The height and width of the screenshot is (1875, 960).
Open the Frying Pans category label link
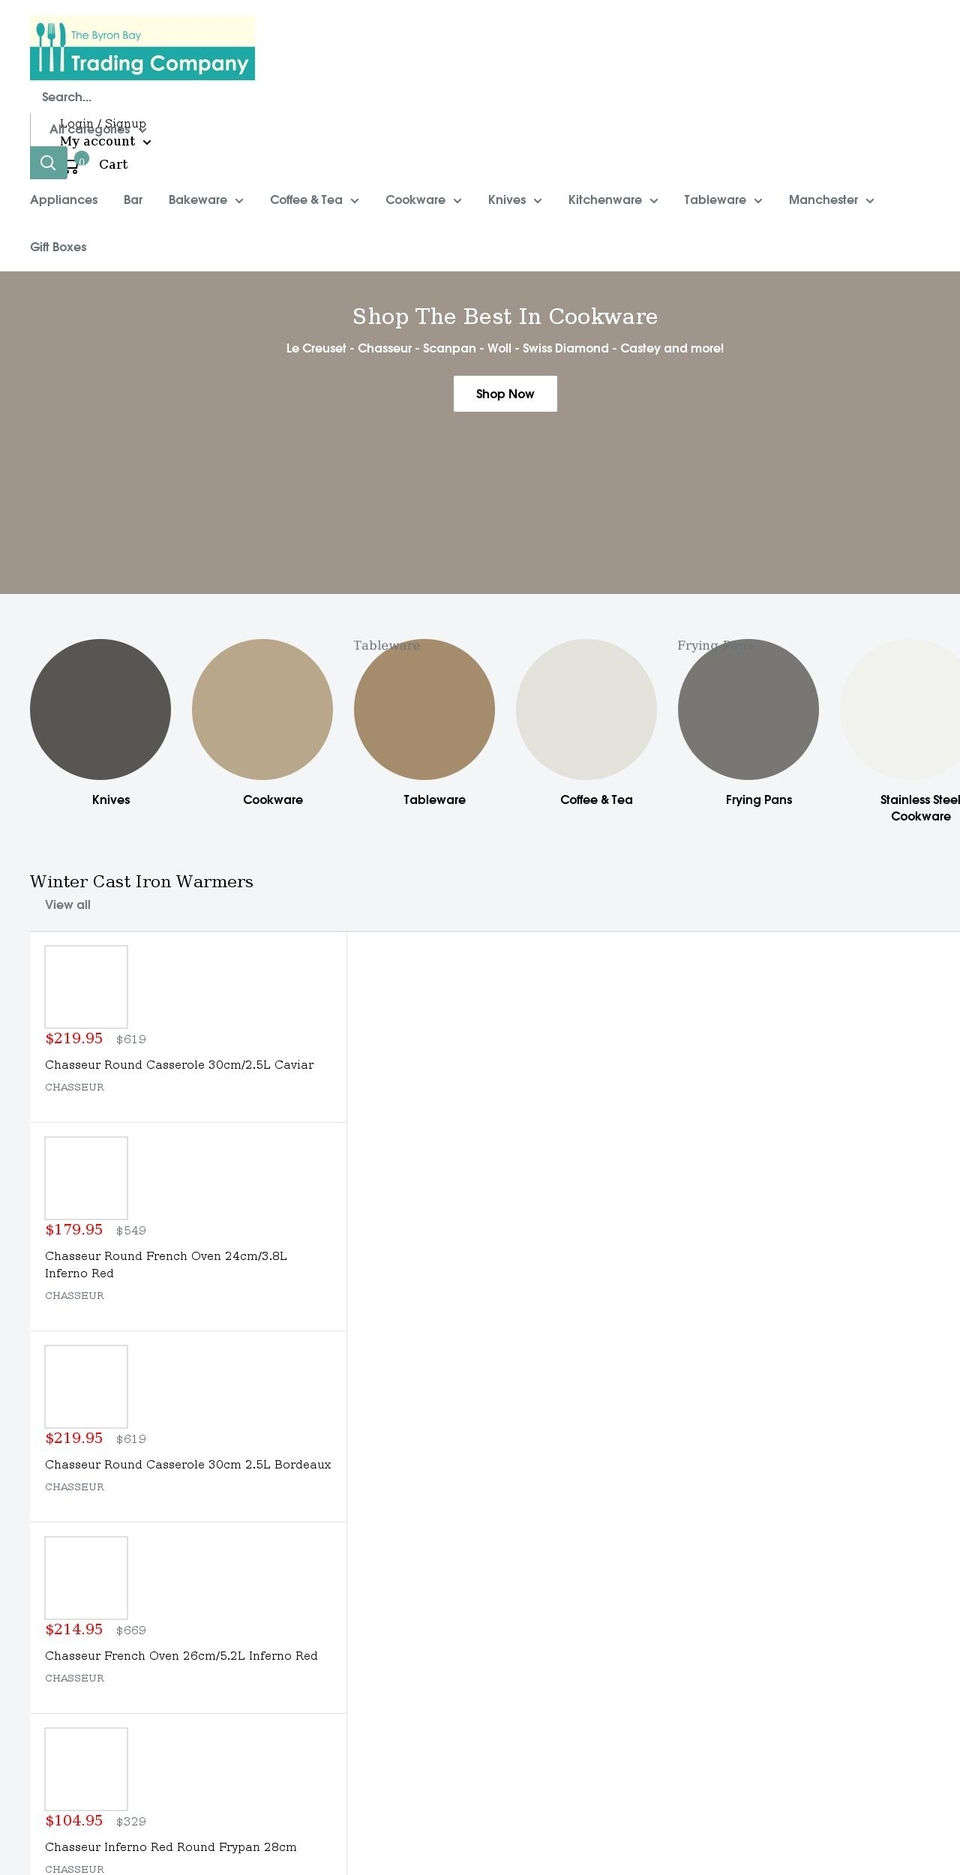759,800
